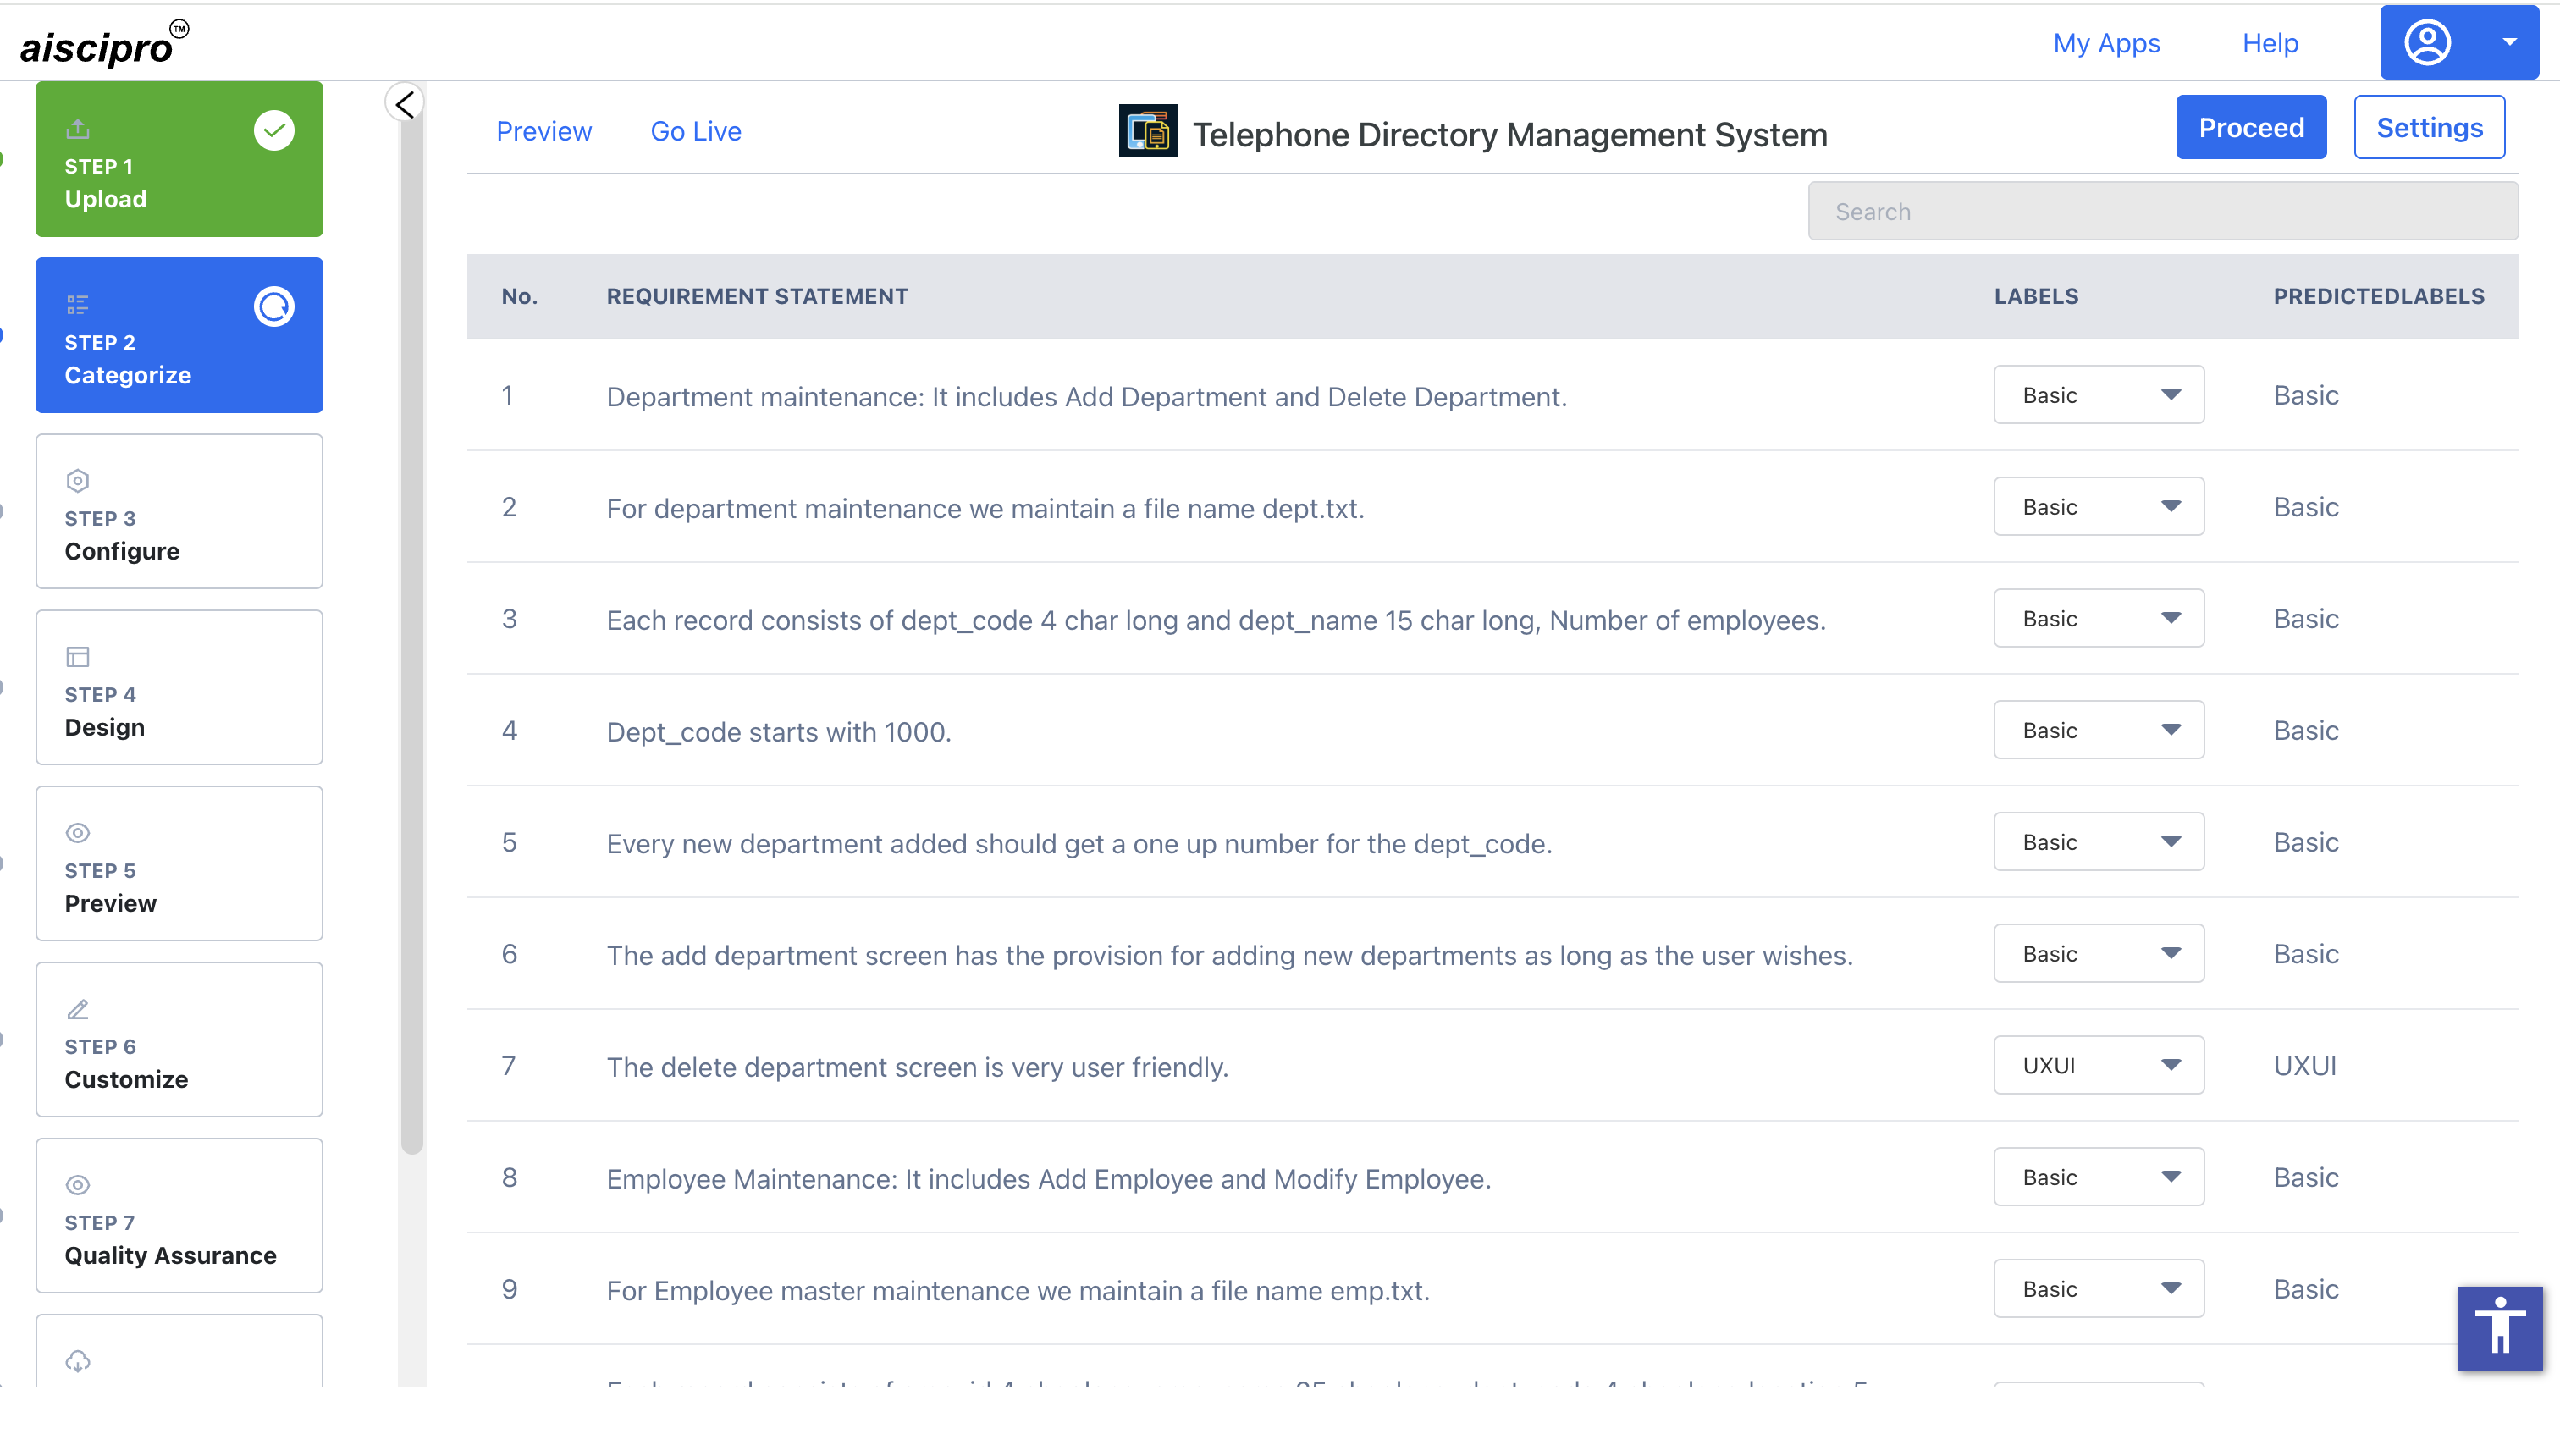This screenshot has width=2560, height=1456.
Task: Open the accessibility widget icon
Action: pyautogui.click(x=2500, y=1328)
